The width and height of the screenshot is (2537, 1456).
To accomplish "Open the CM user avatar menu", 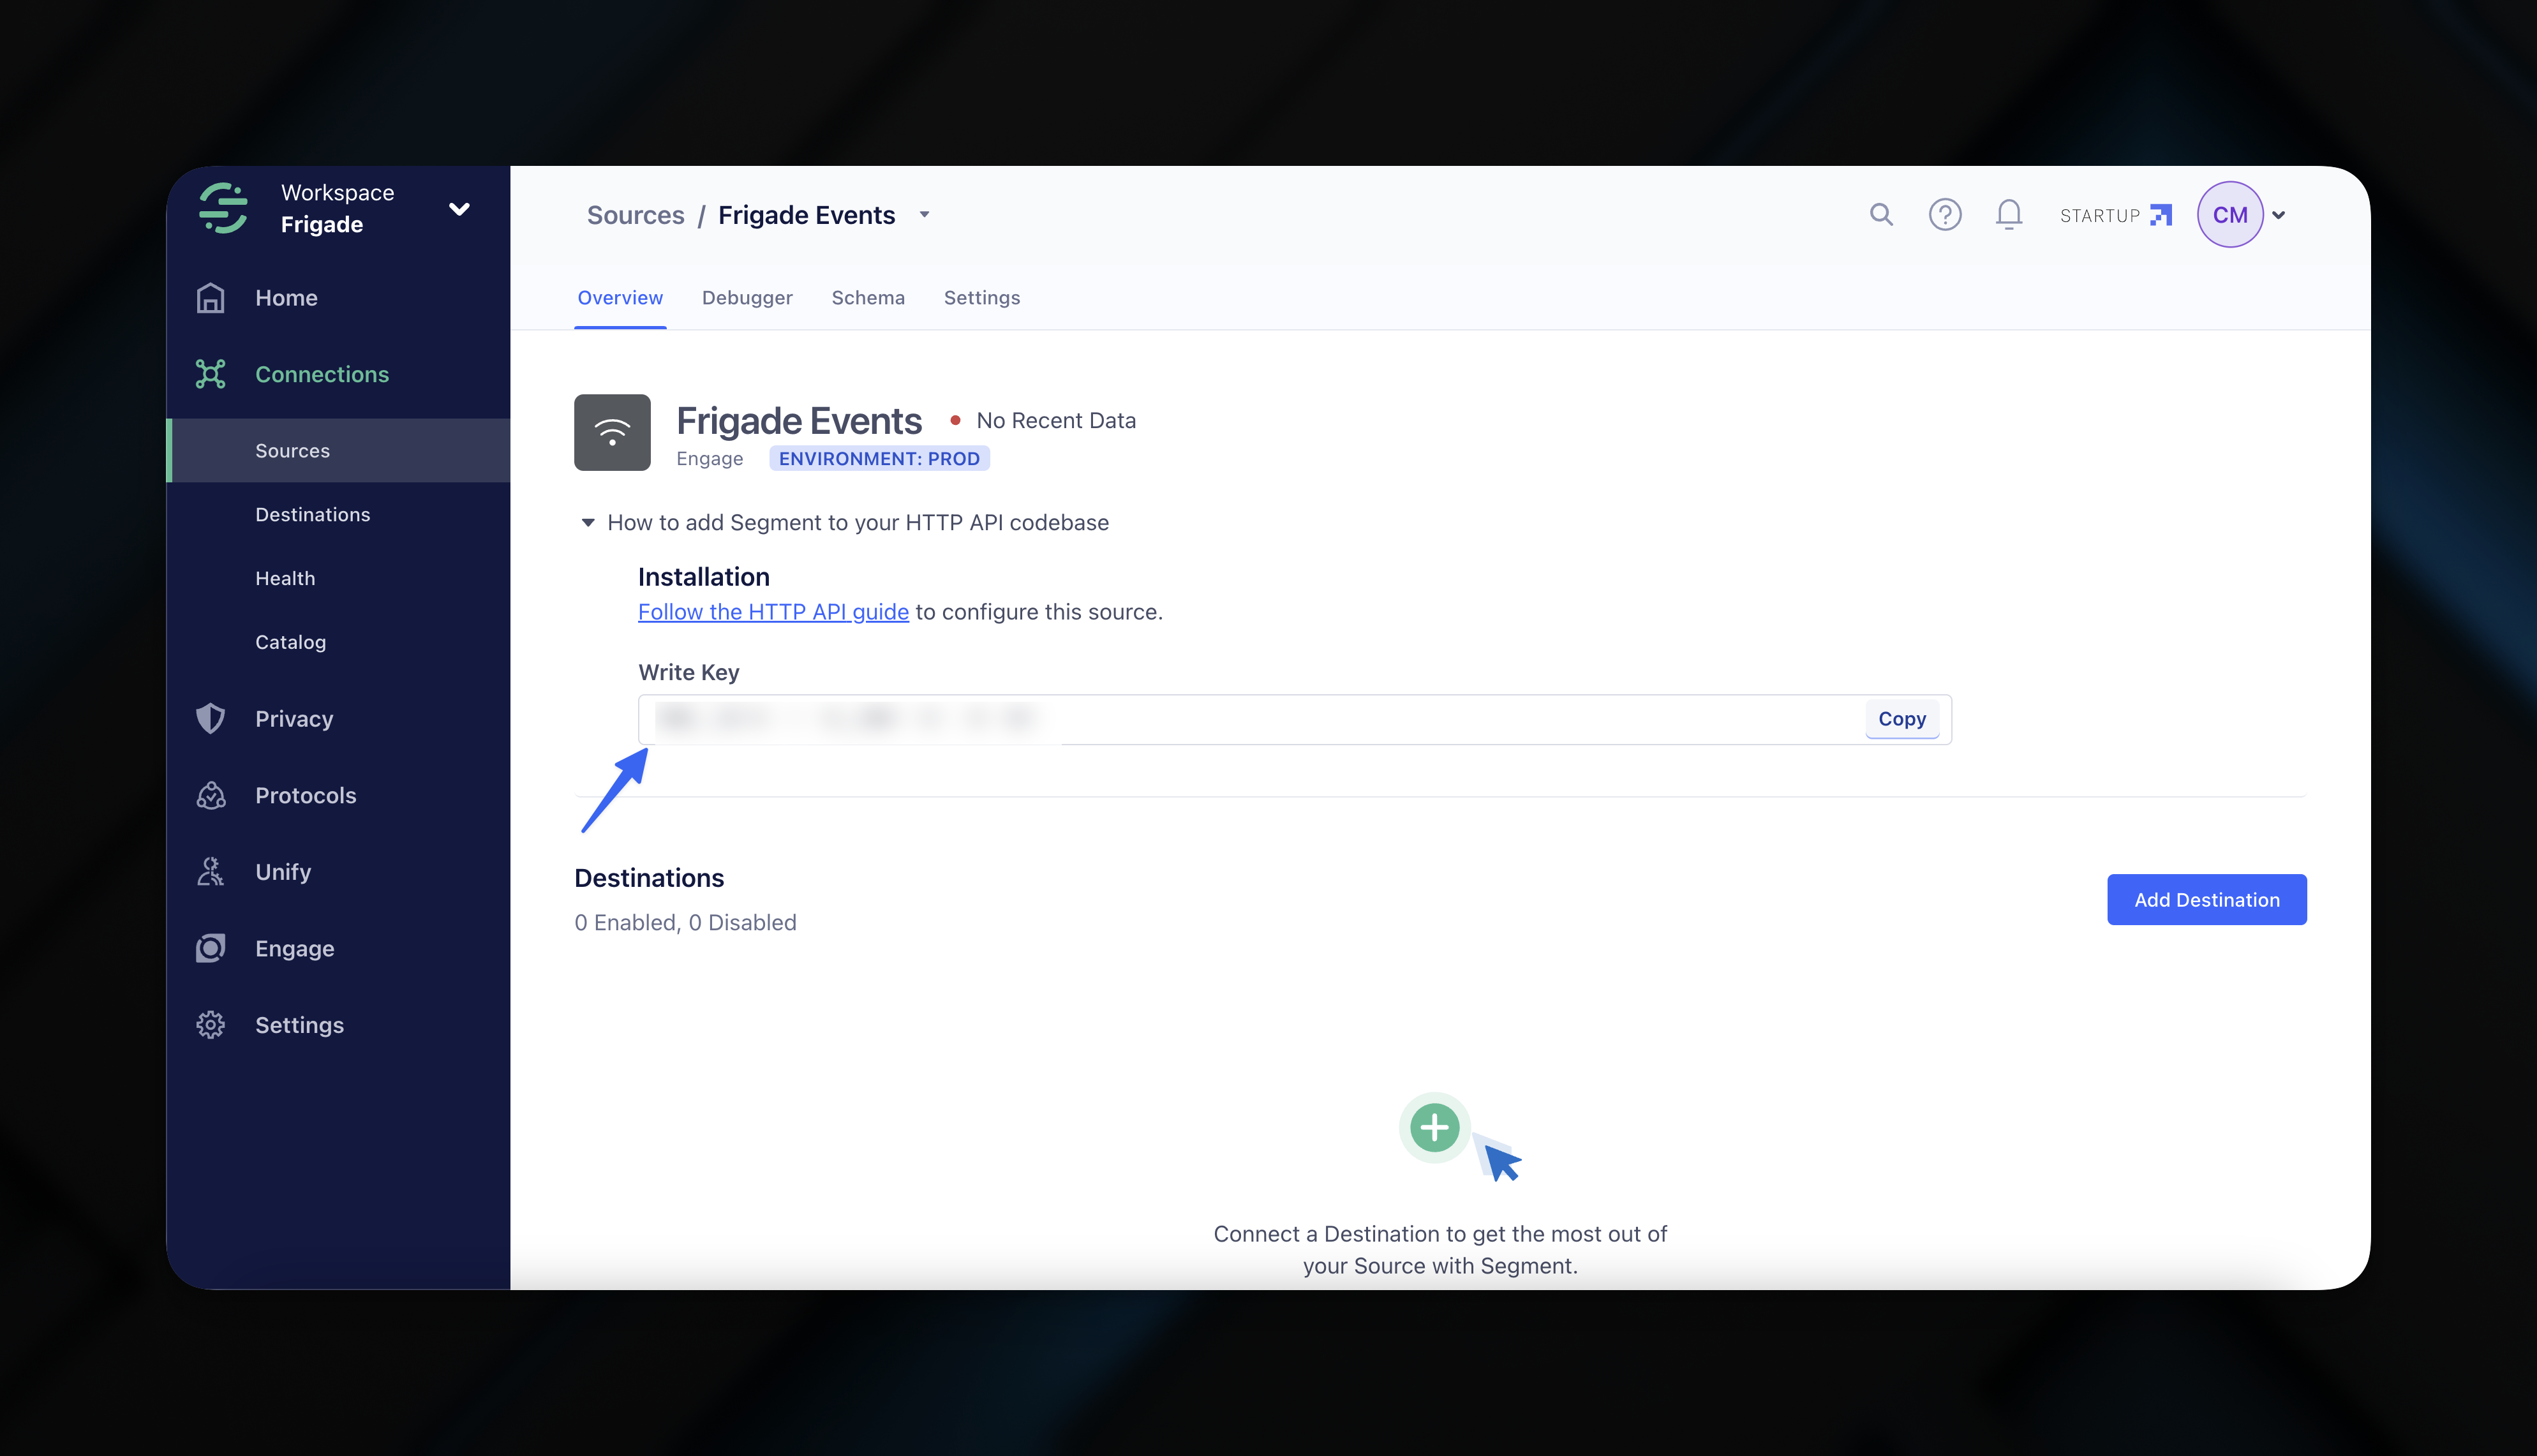I will [x=2230, y=214].
